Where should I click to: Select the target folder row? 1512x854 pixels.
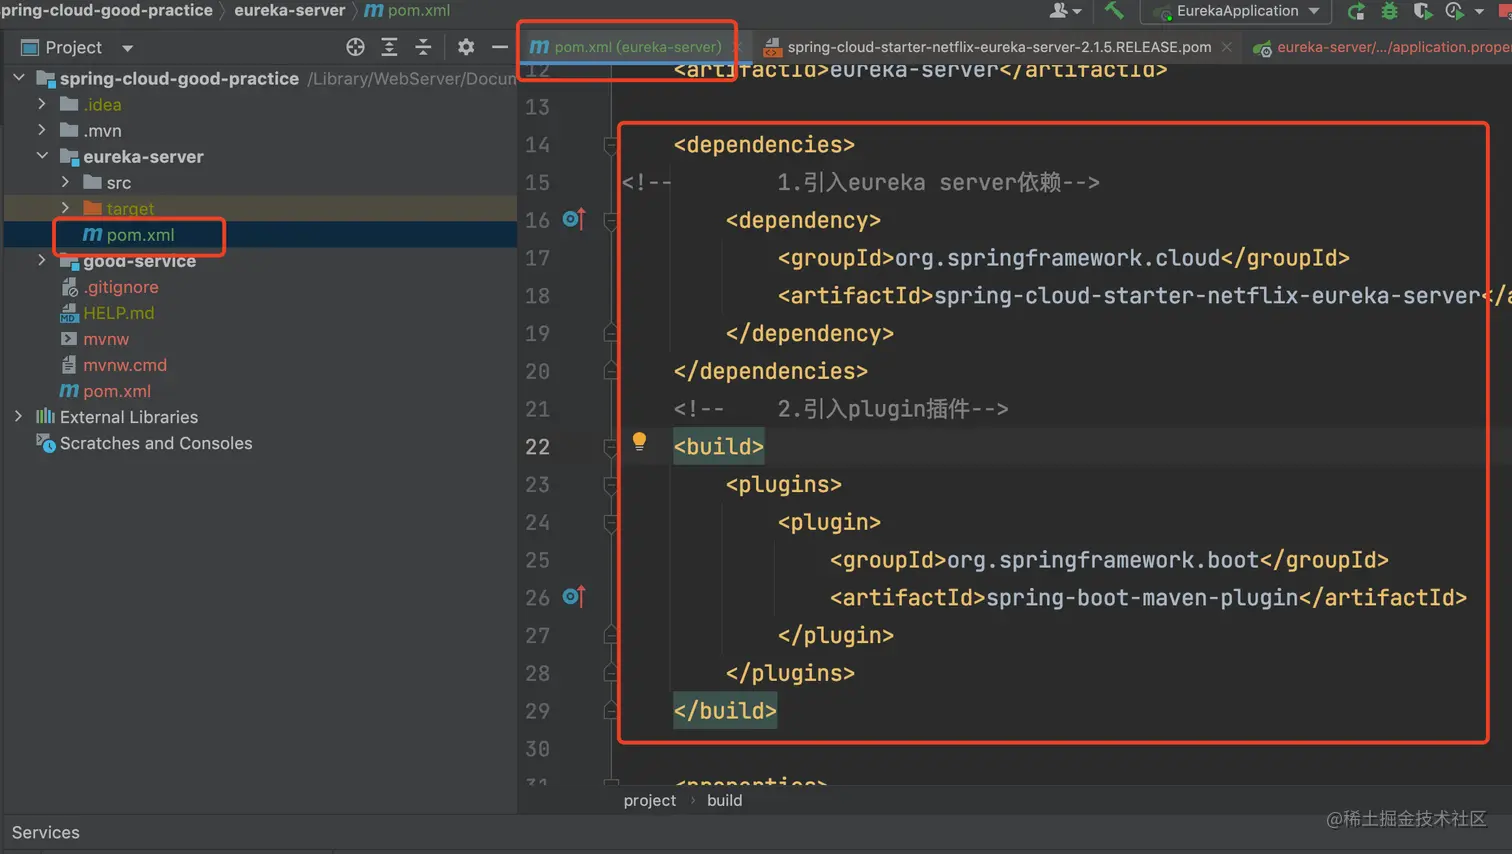260,209
